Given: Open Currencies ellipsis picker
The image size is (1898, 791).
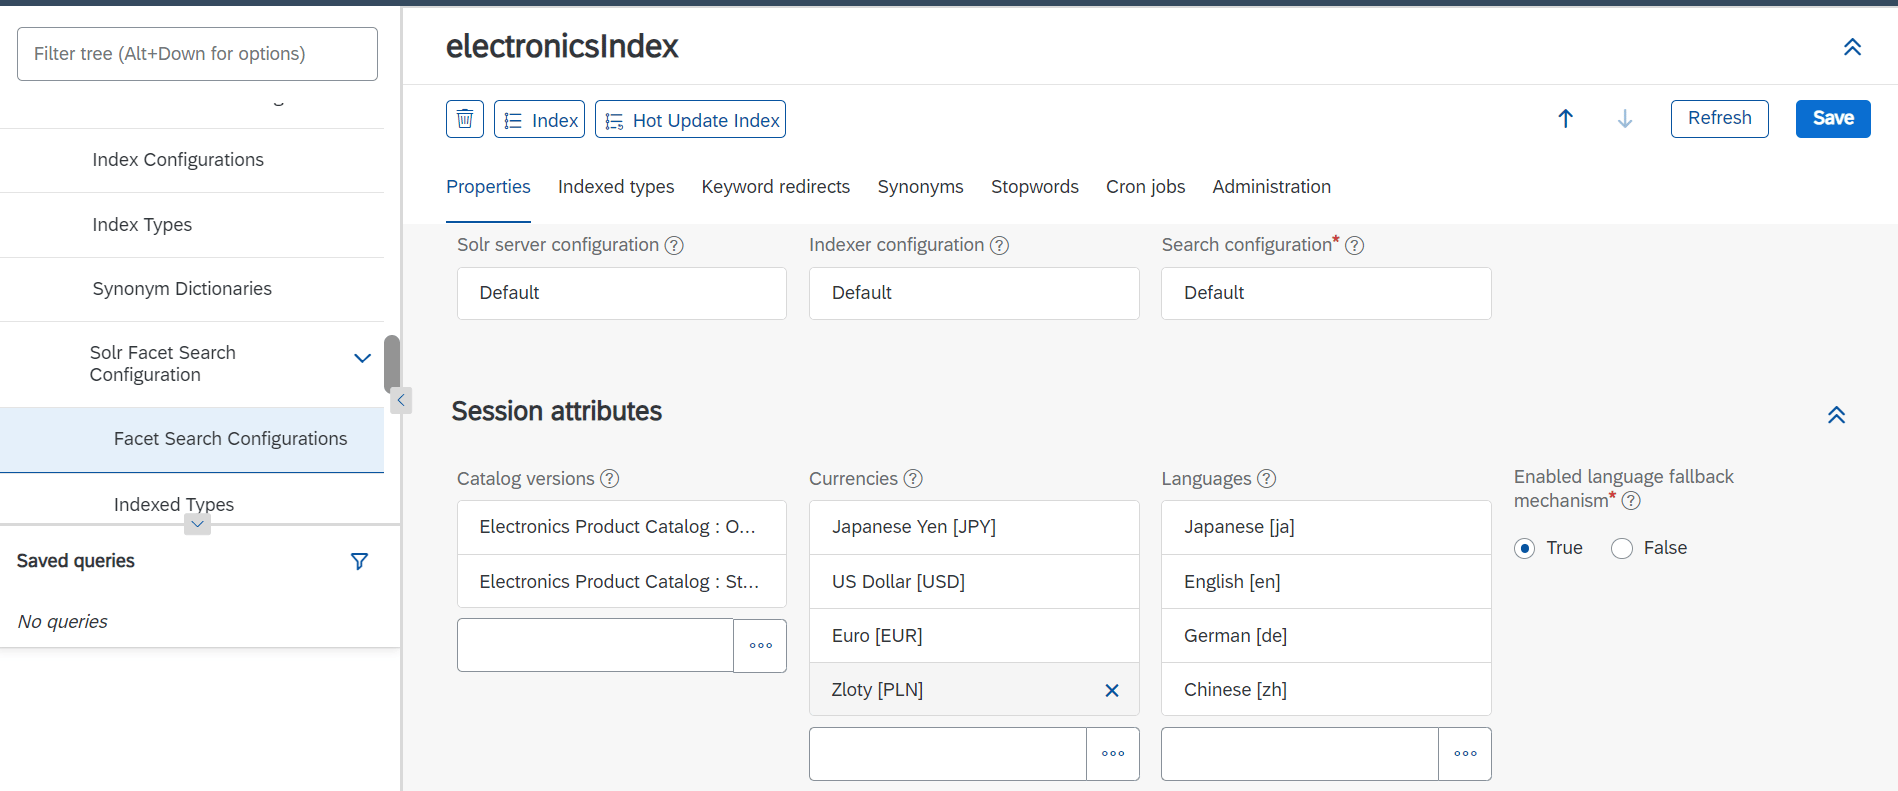Looking at the screenshot, I should click(1113, 754).
